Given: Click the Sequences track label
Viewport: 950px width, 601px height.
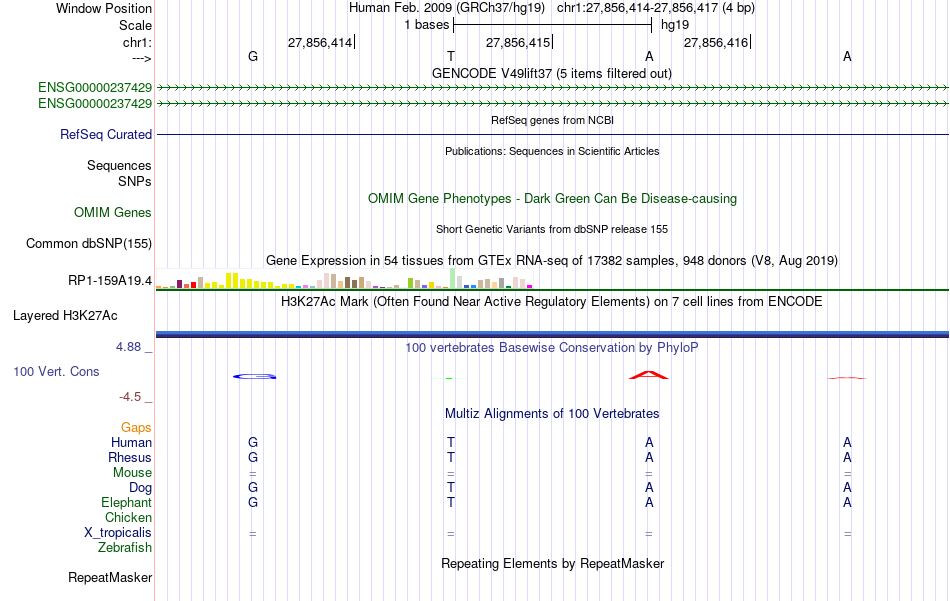Looking at the screenshot, I should pyautogui.click(x=119, y=165).
